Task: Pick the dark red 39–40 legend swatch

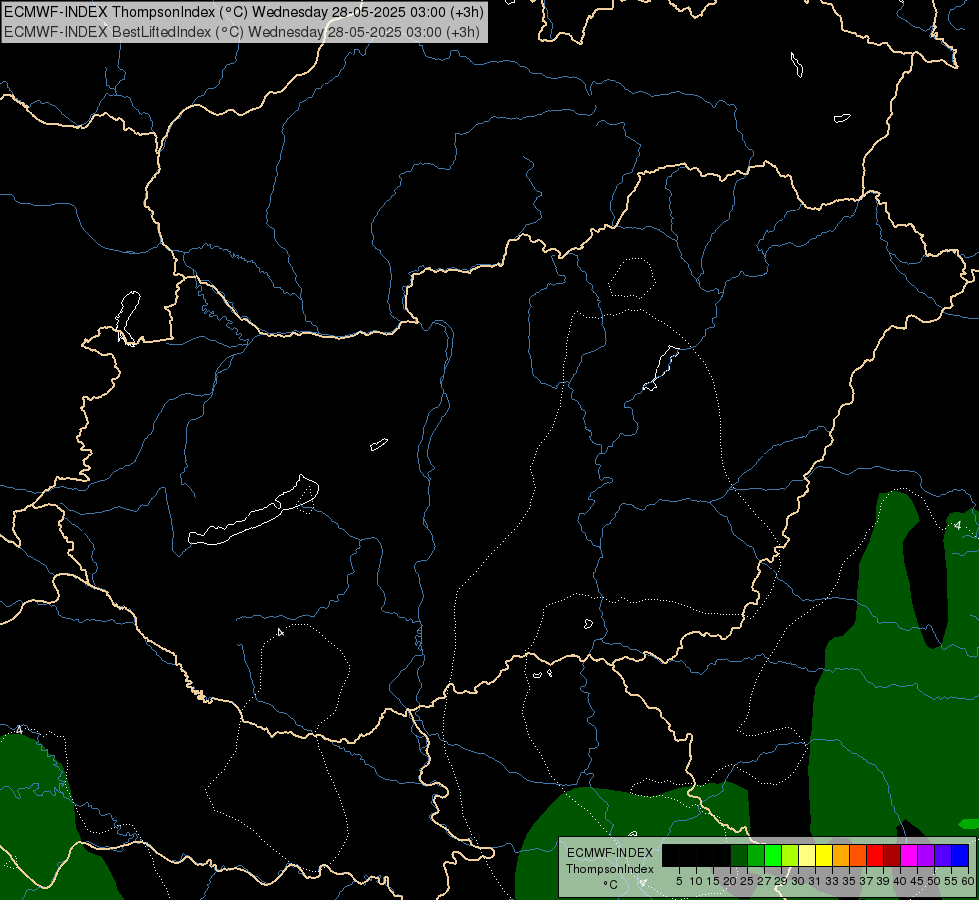Action: (892, 855)
